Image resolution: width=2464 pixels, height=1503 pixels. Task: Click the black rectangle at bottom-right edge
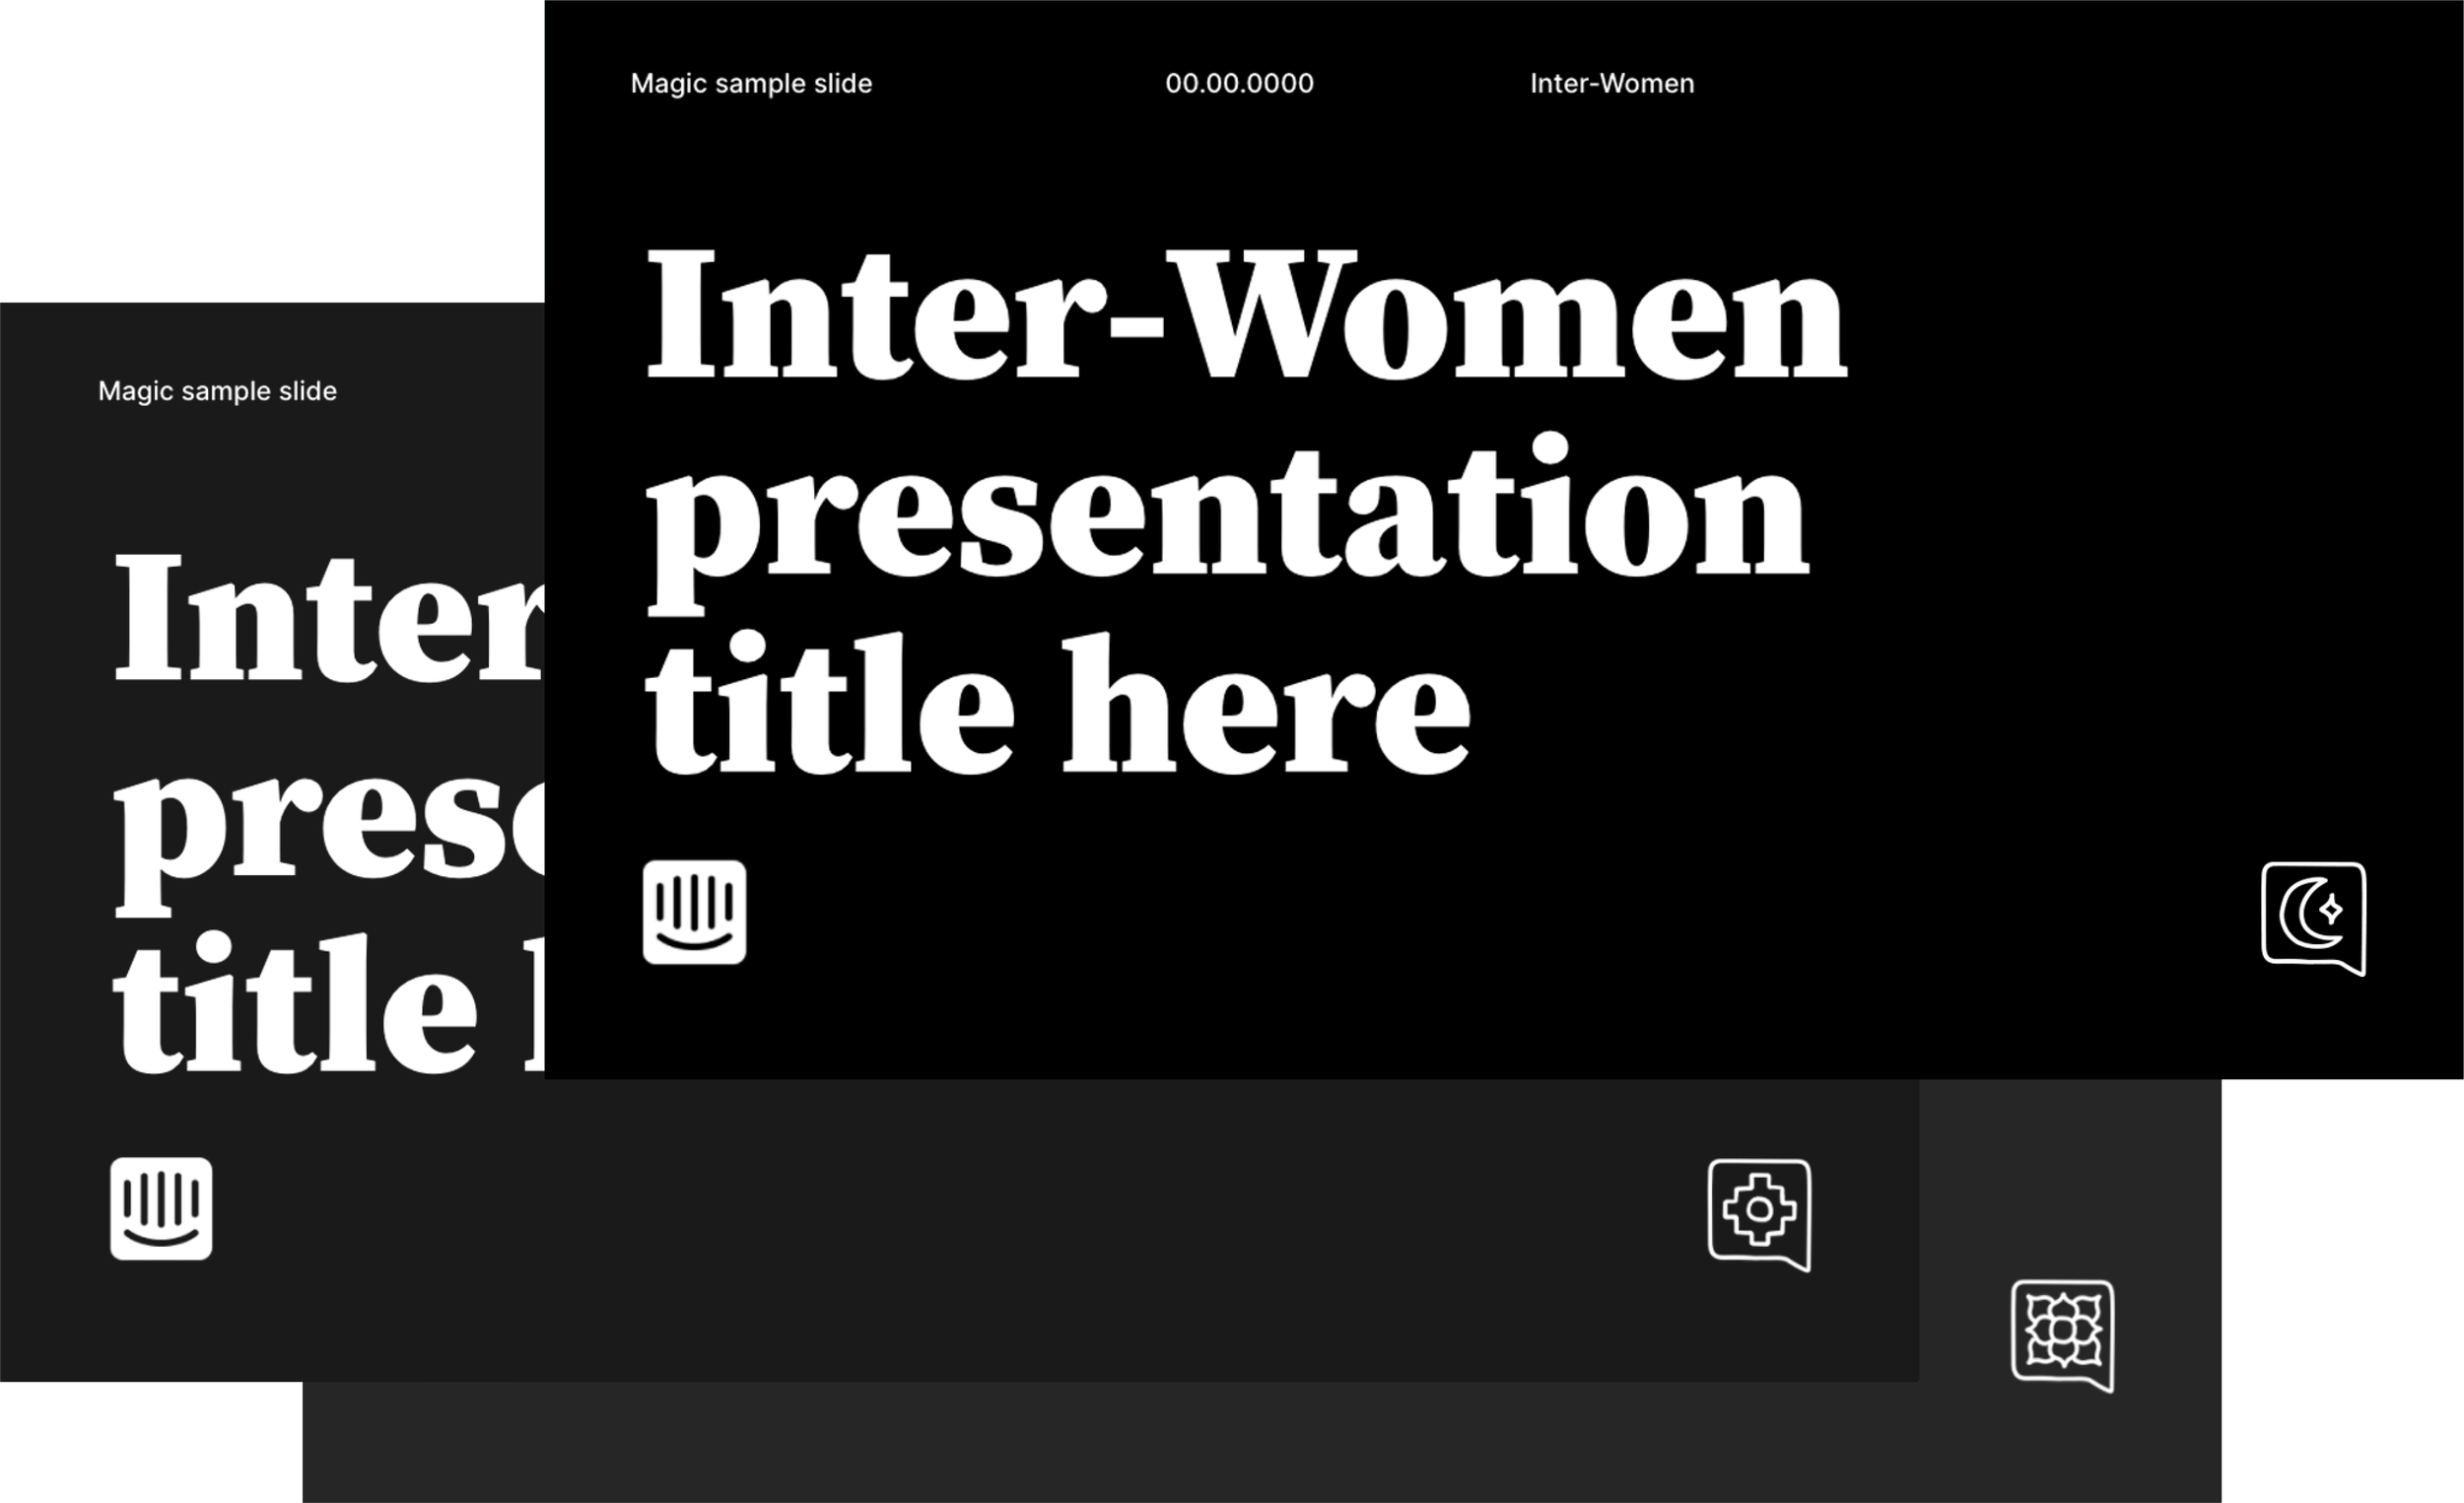coord(2343,1290)
